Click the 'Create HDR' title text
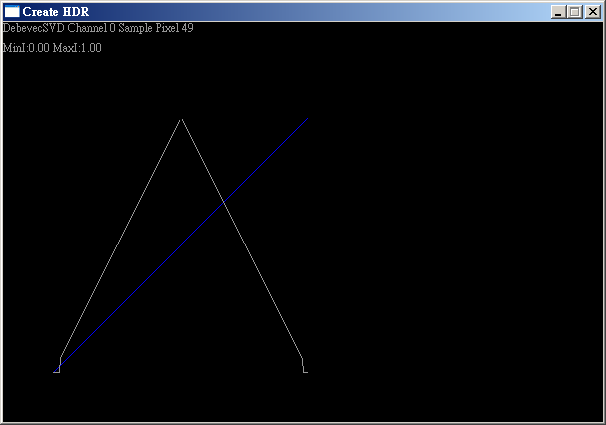 (x=56, y=12)
